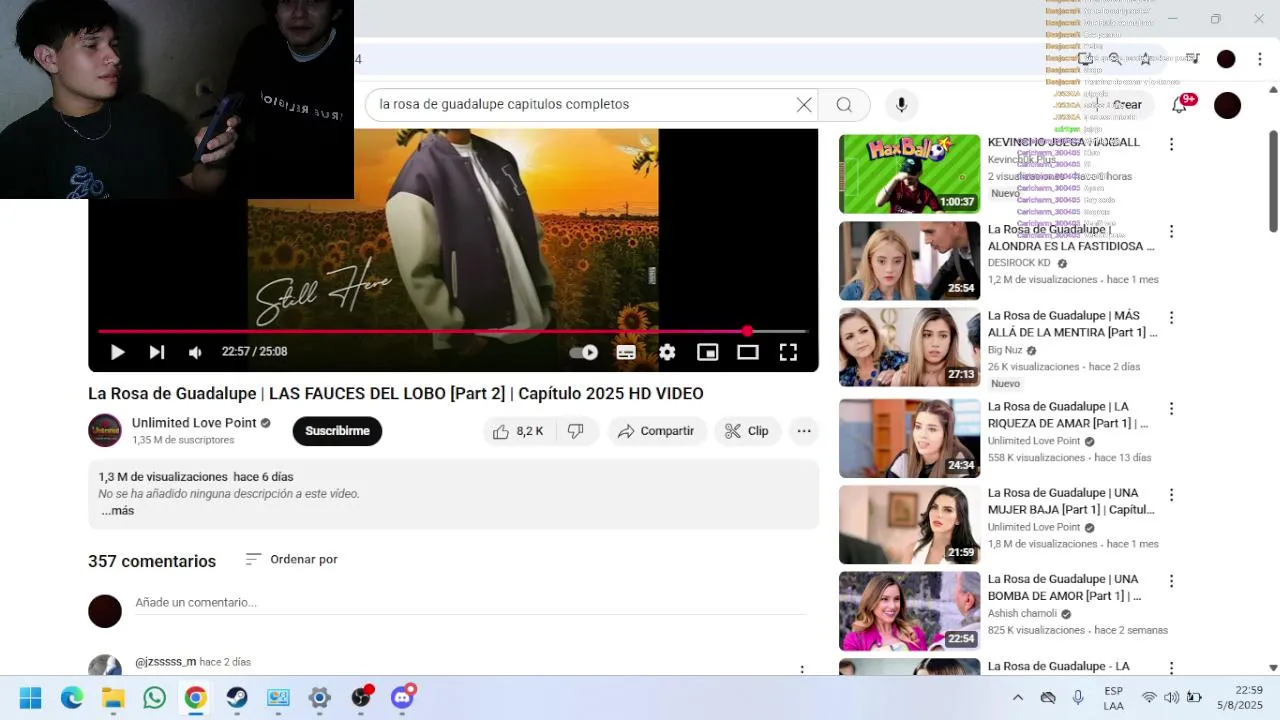Open Discord from taskbar
This screenshot has height=720, width=1280.
(x=402, y=698)
